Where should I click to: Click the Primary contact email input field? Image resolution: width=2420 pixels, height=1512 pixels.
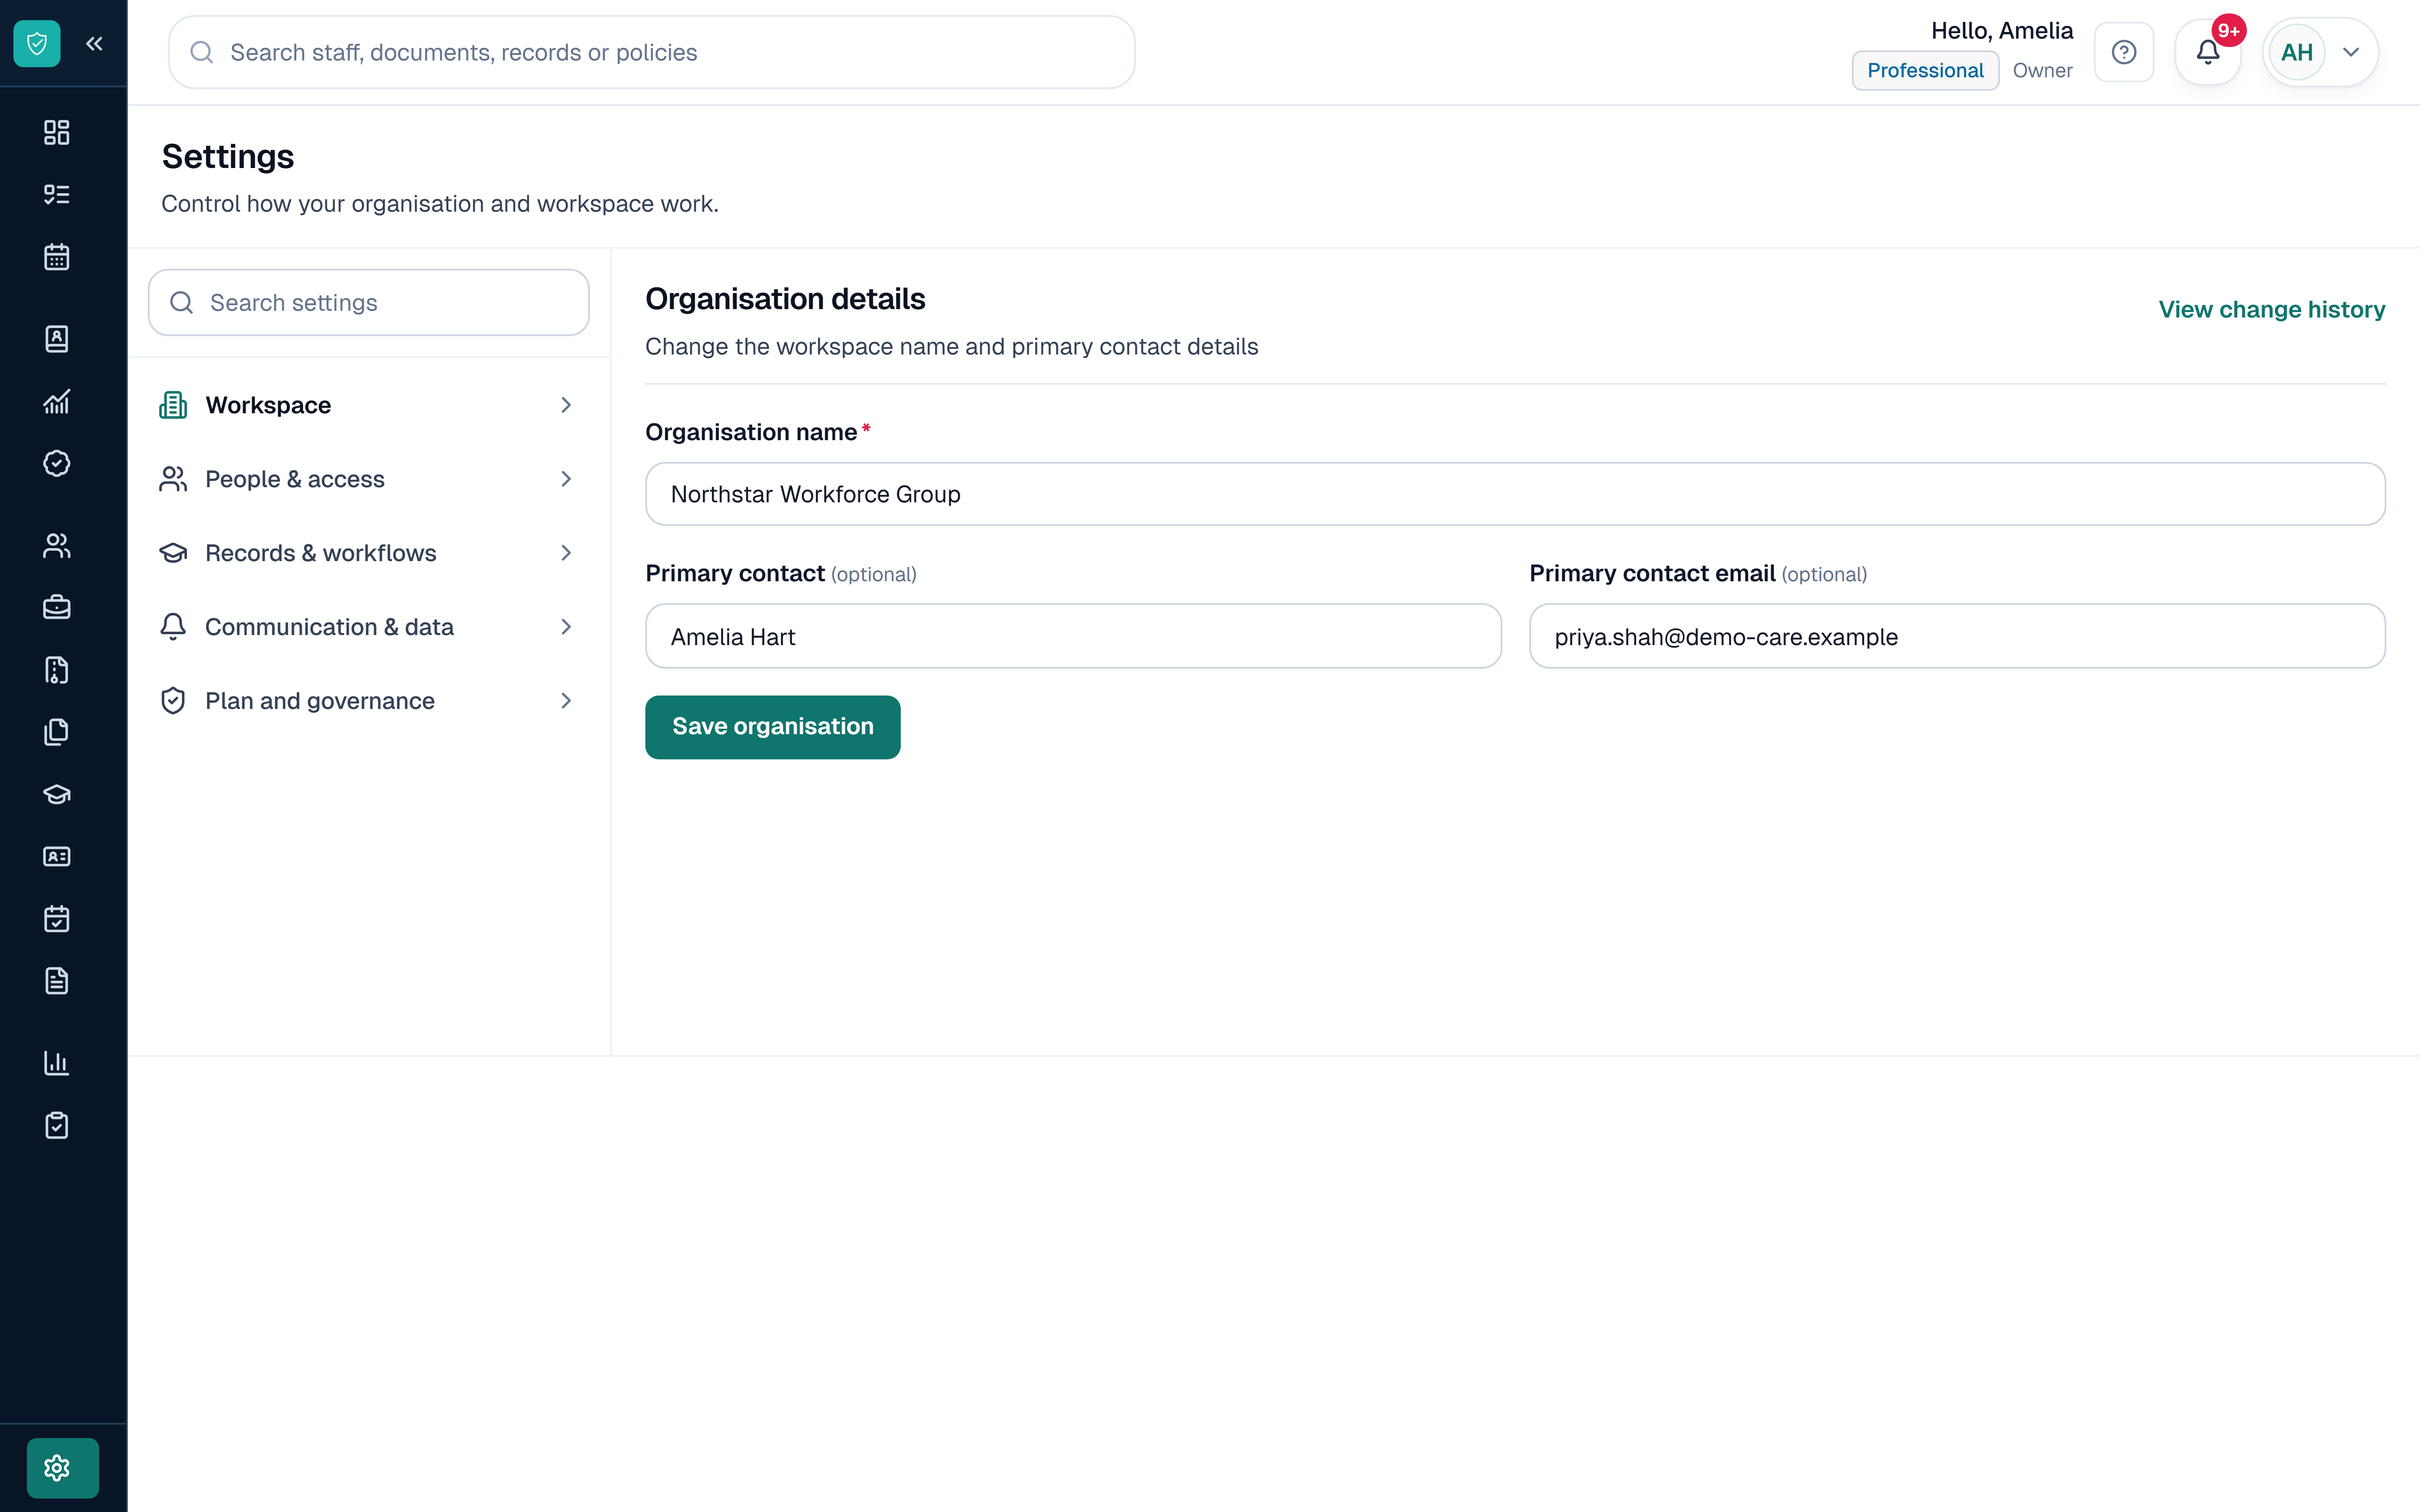click(1957, 636)
